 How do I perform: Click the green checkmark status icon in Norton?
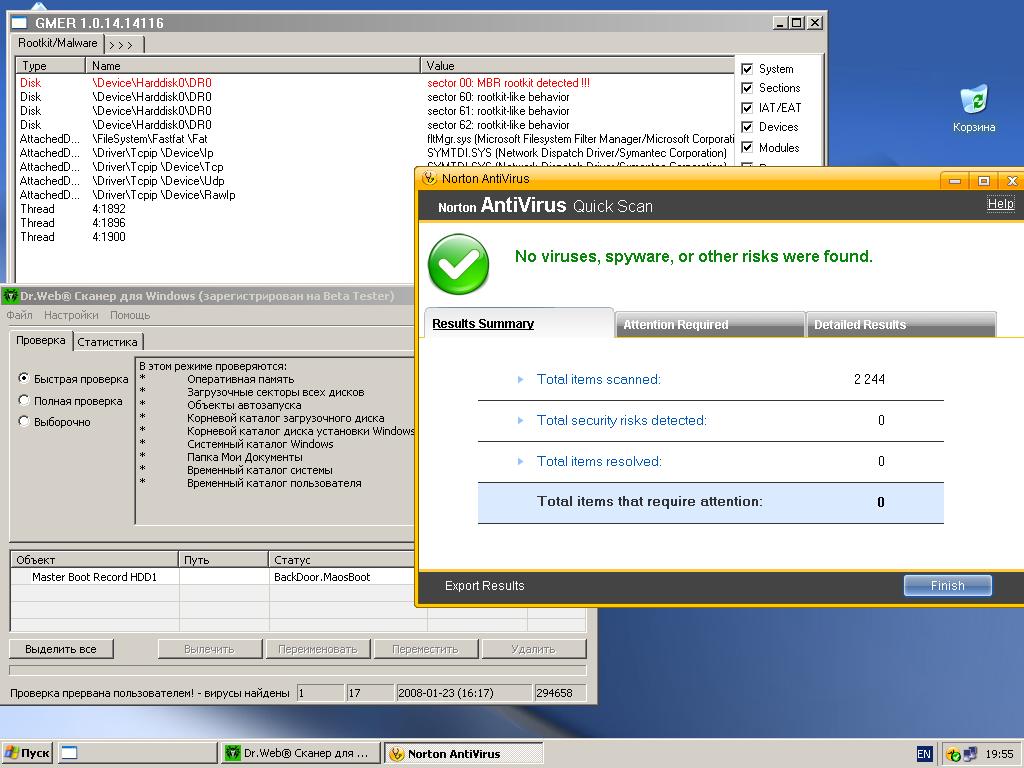pos(458,264)
